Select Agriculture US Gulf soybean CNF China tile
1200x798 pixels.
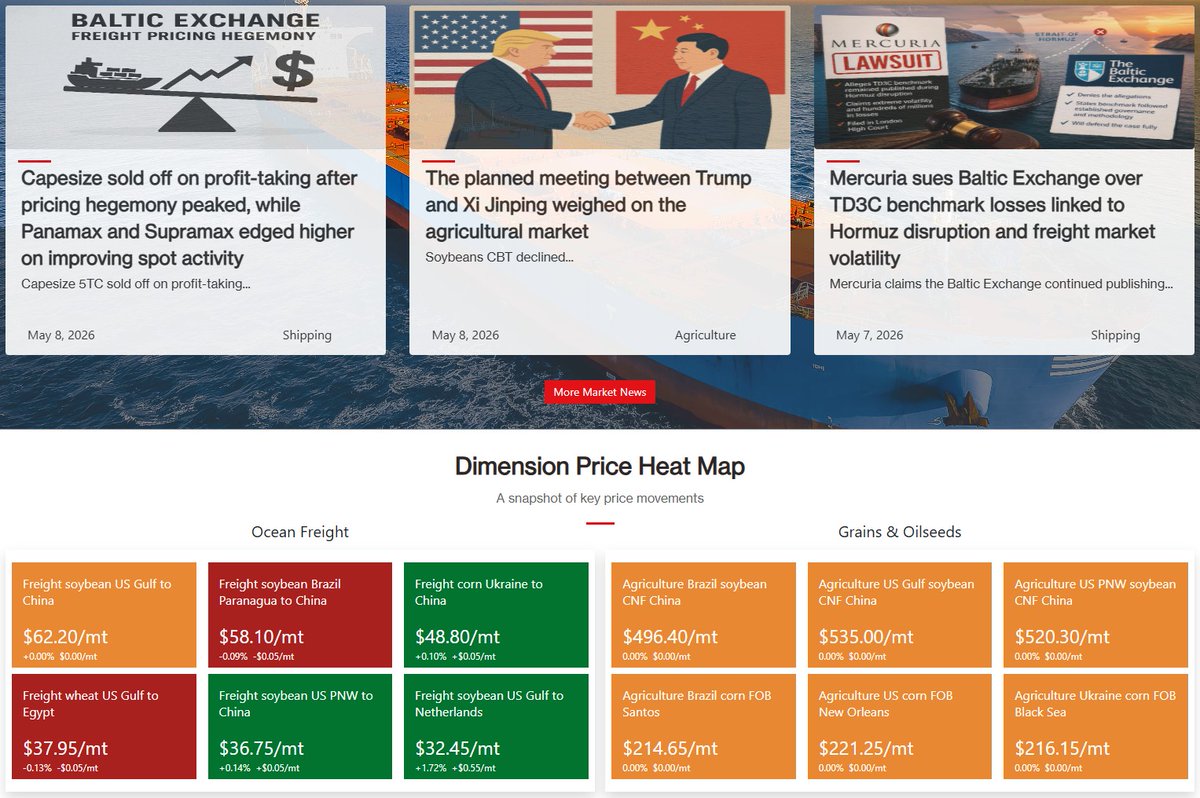point(900,615)
